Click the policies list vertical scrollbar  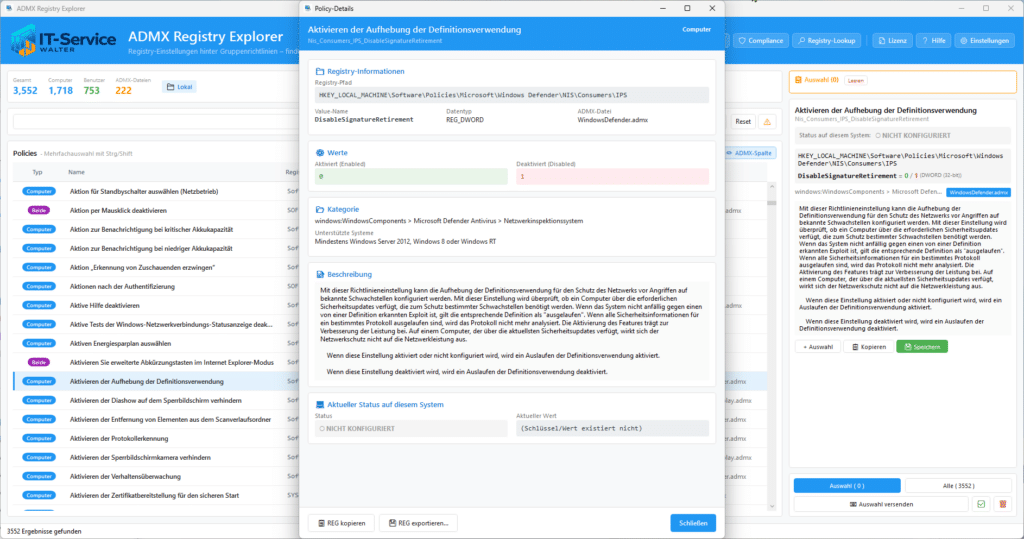click(x=772, y=346)
